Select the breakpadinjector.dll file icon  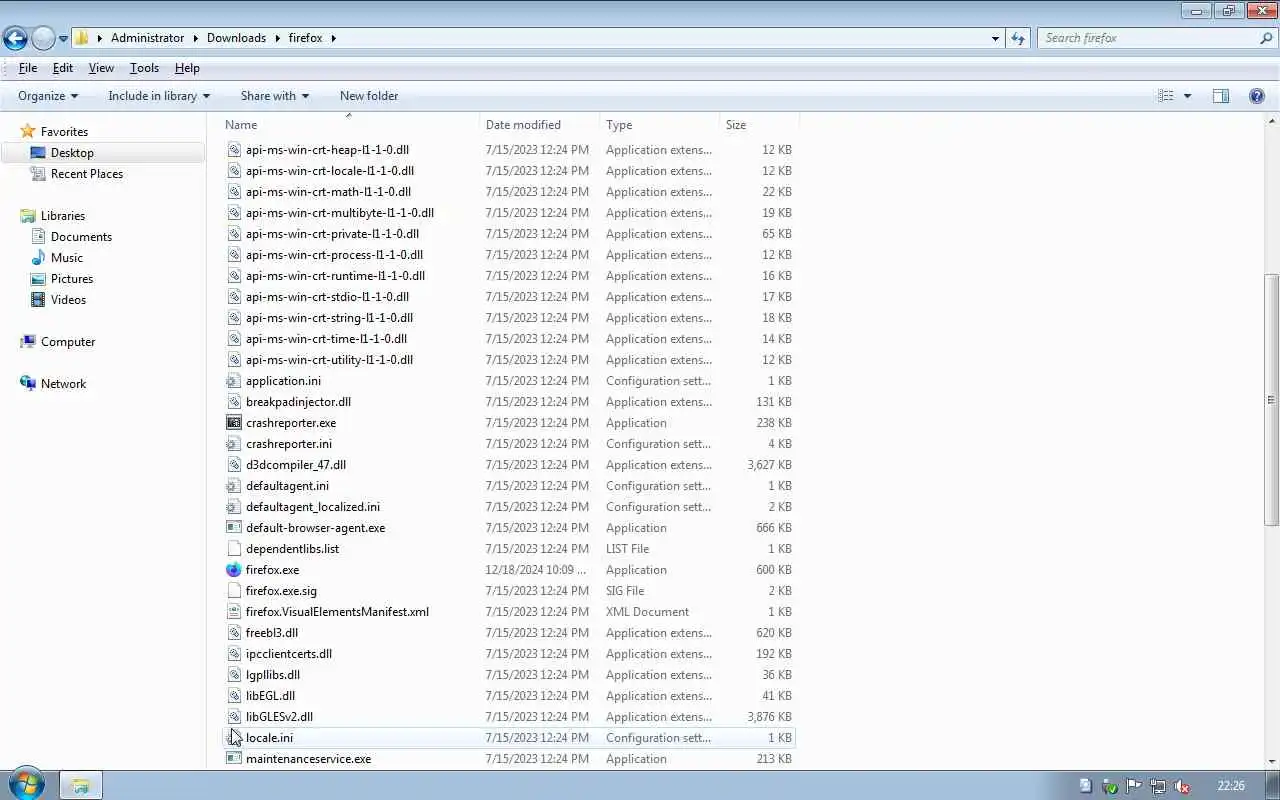click(x=234, y=402)
